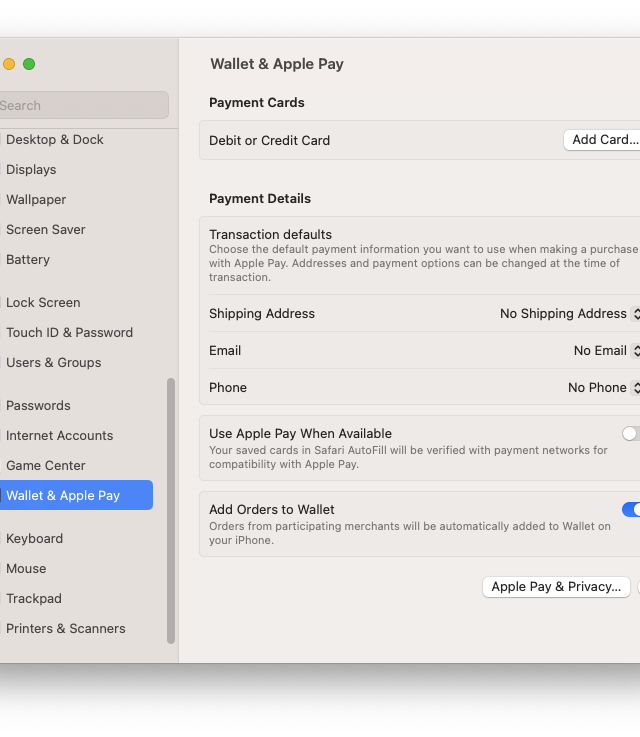This screenshot has height=737, width=640.
Task: Enable Use Apple Pay When Available
Action: (x=631, y=434)
